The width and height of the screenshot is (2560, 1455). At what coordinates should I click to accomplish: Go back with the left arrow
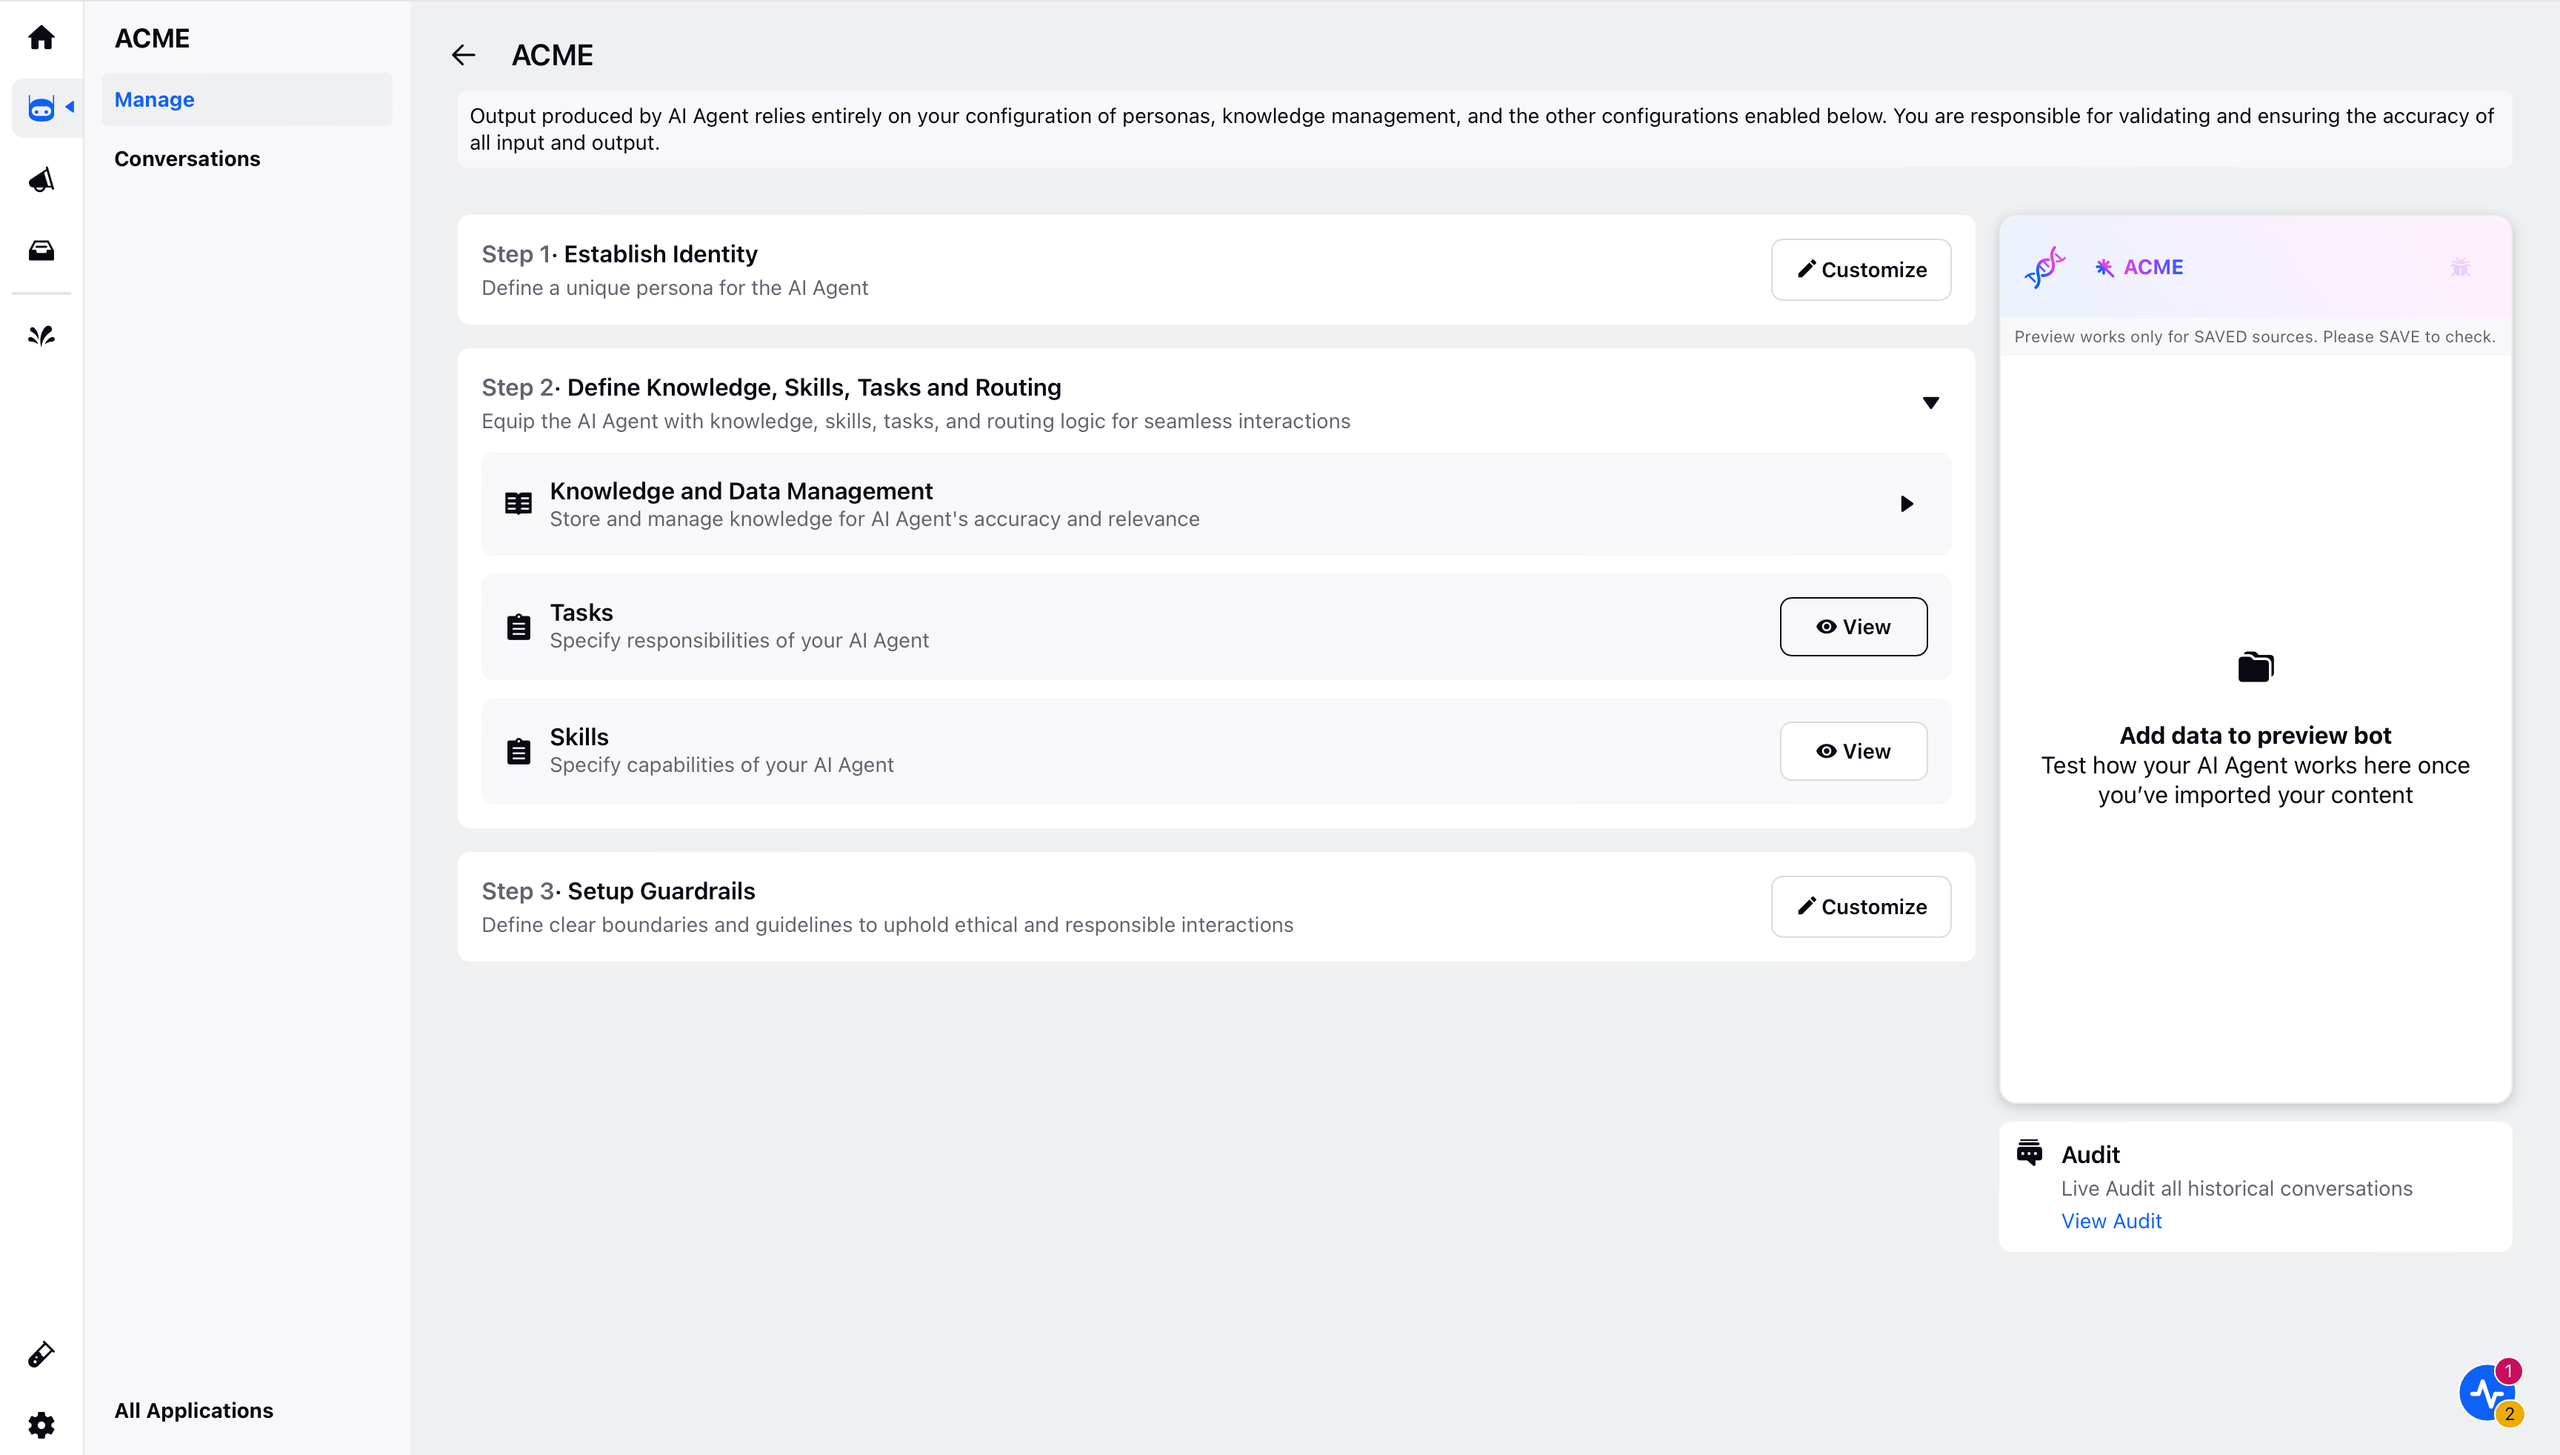coord(463,55)
